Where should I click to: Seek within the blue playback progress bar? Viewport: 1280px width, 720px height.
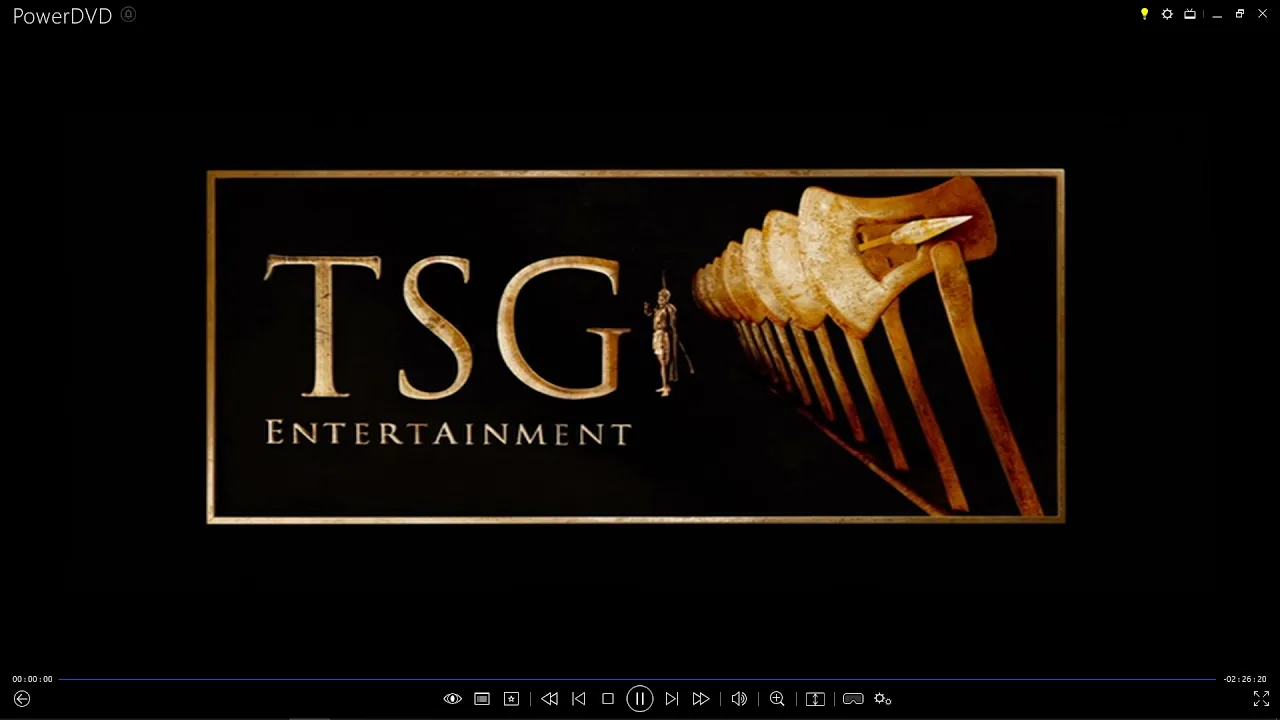[x=637, y=679]
